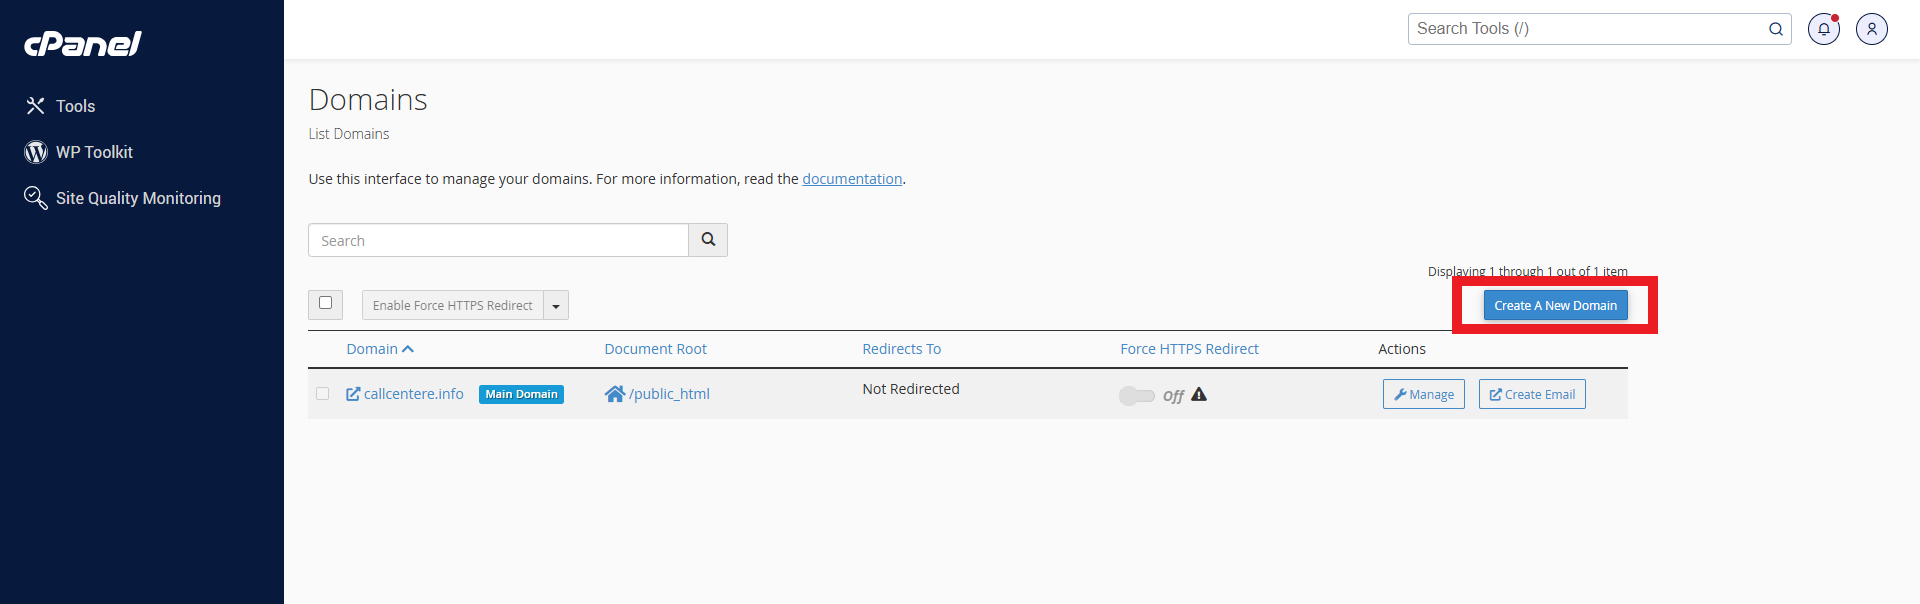The image size is (1920, 604).
Task: Click into the Search Tools field
Action: tap(1585, 29)
